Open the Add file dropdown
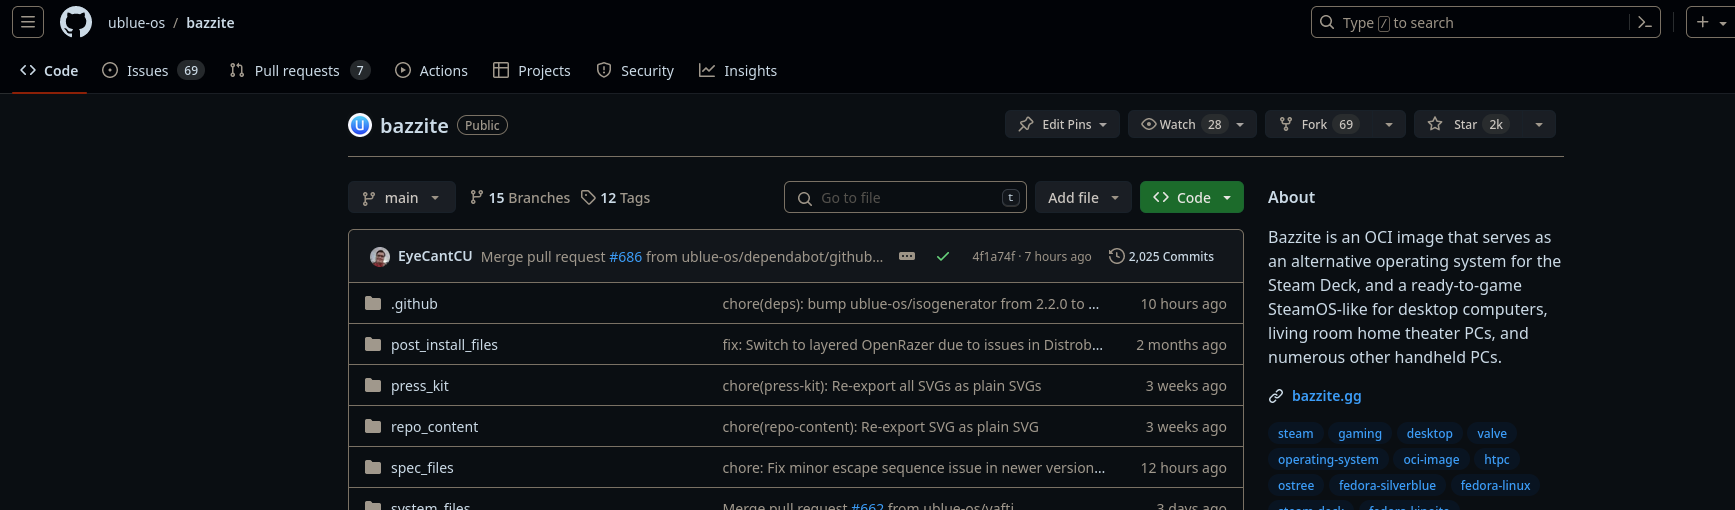The height and width of the screenshot is (510, 1735). coord(1083,198)
